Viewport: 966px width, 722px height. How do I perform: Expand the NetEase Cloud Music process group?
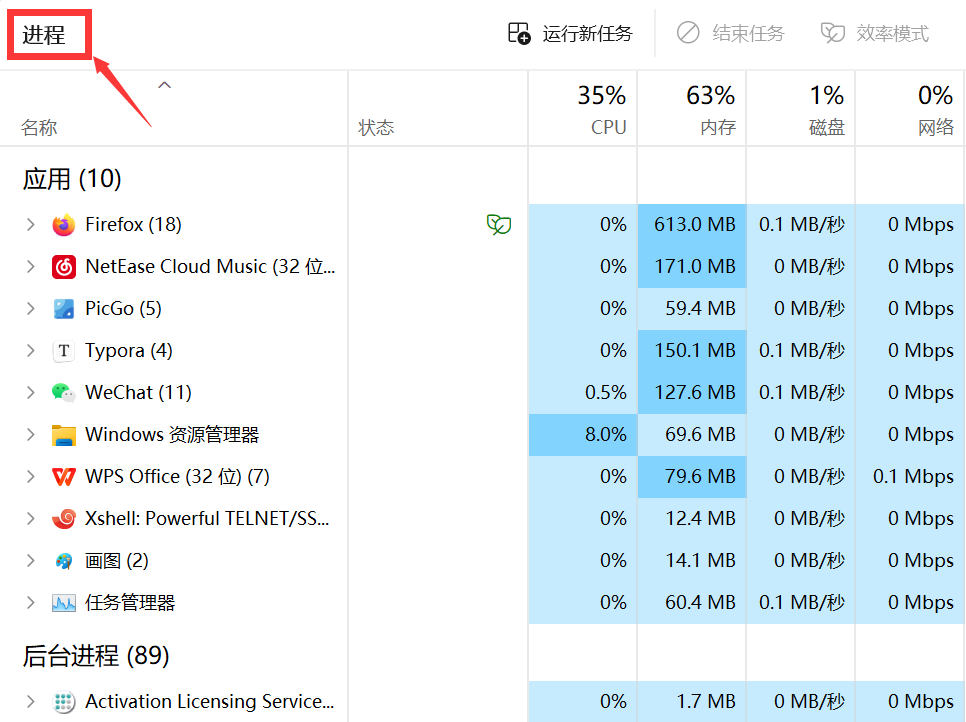point(30,266)
